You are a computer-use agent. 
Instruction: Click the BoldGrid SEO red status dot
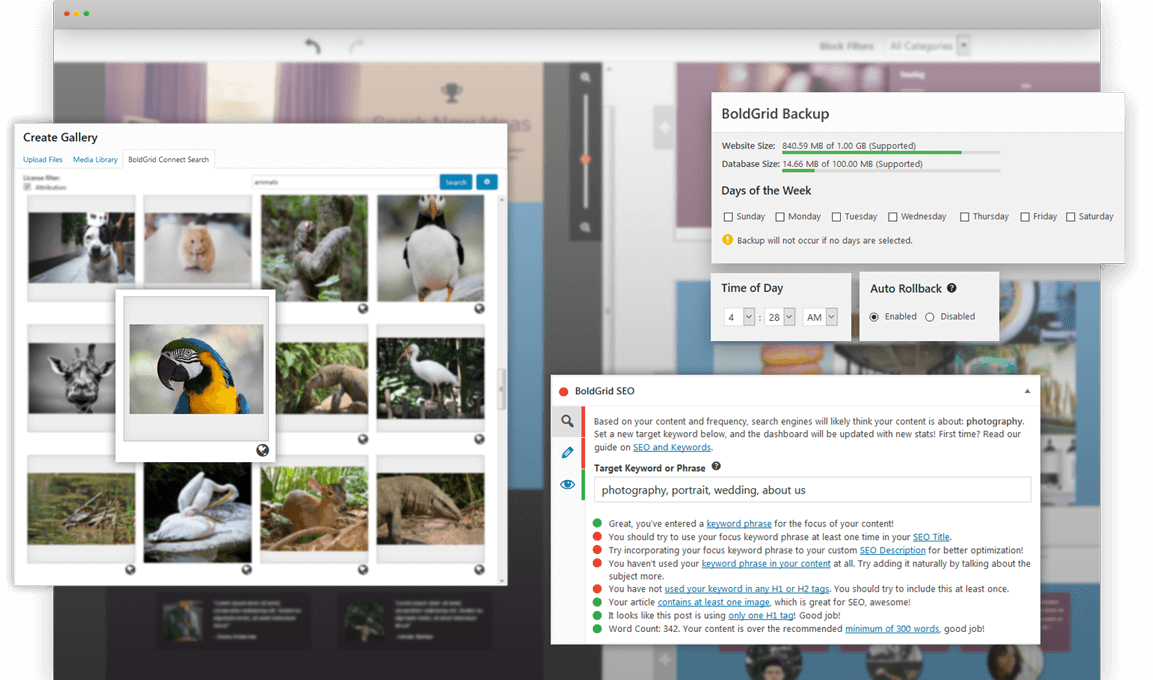(x=564, y=392)
